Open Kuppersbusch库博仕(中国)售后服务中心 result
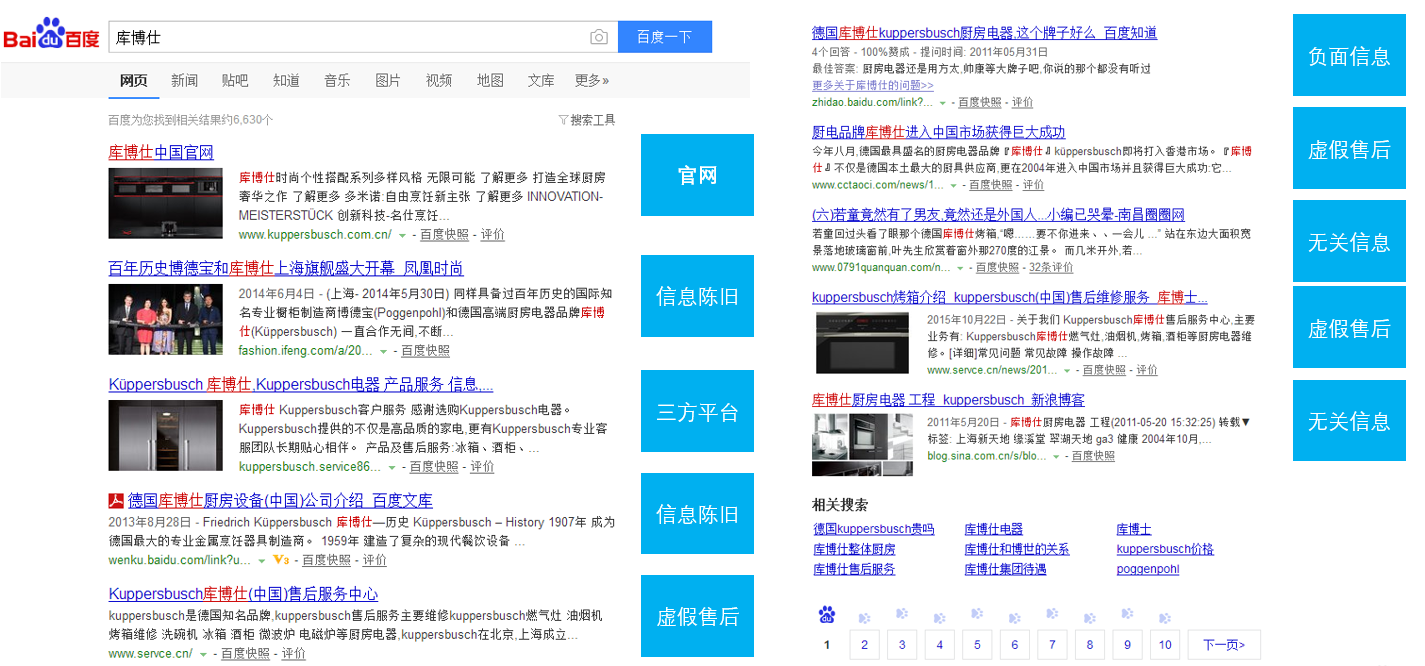This screenshot has width=1425, height=666. (x=243, y=594)
